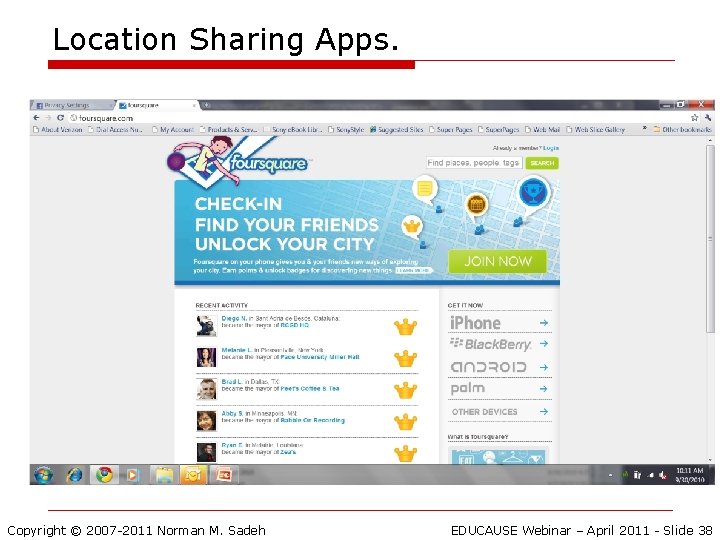Open Melanie L.'s profile link

pyautogui.click(x=237, y=350)
